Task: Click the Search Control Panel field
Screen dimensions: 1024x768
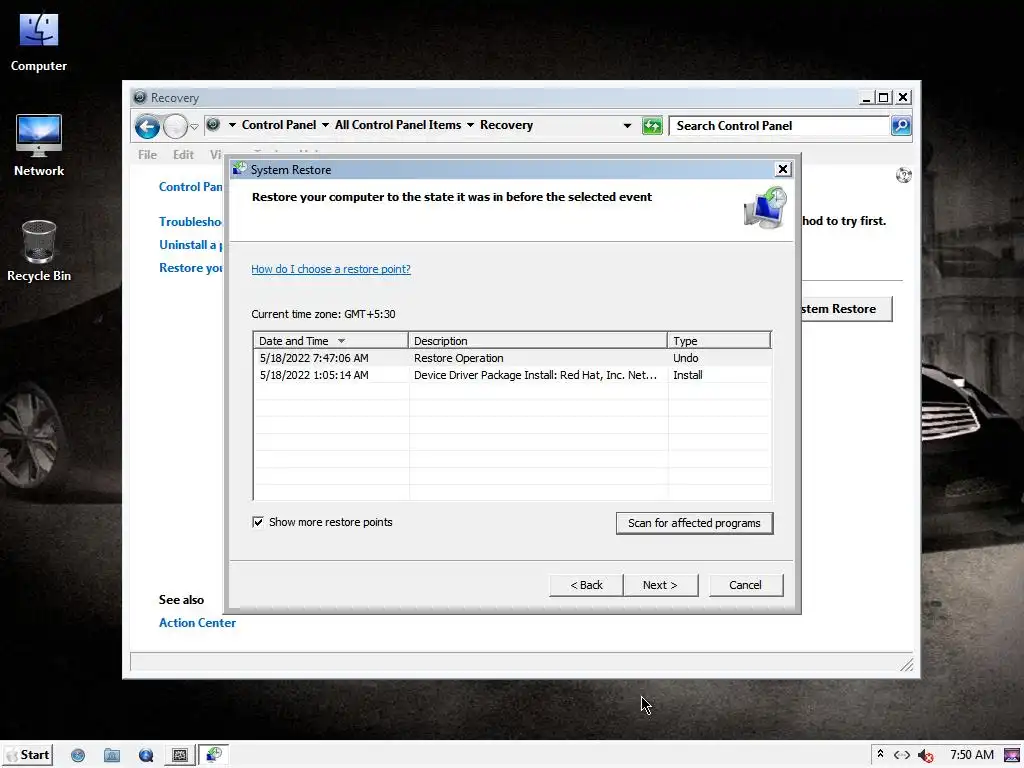Action: pyautogui.click(x=779, y=125)
